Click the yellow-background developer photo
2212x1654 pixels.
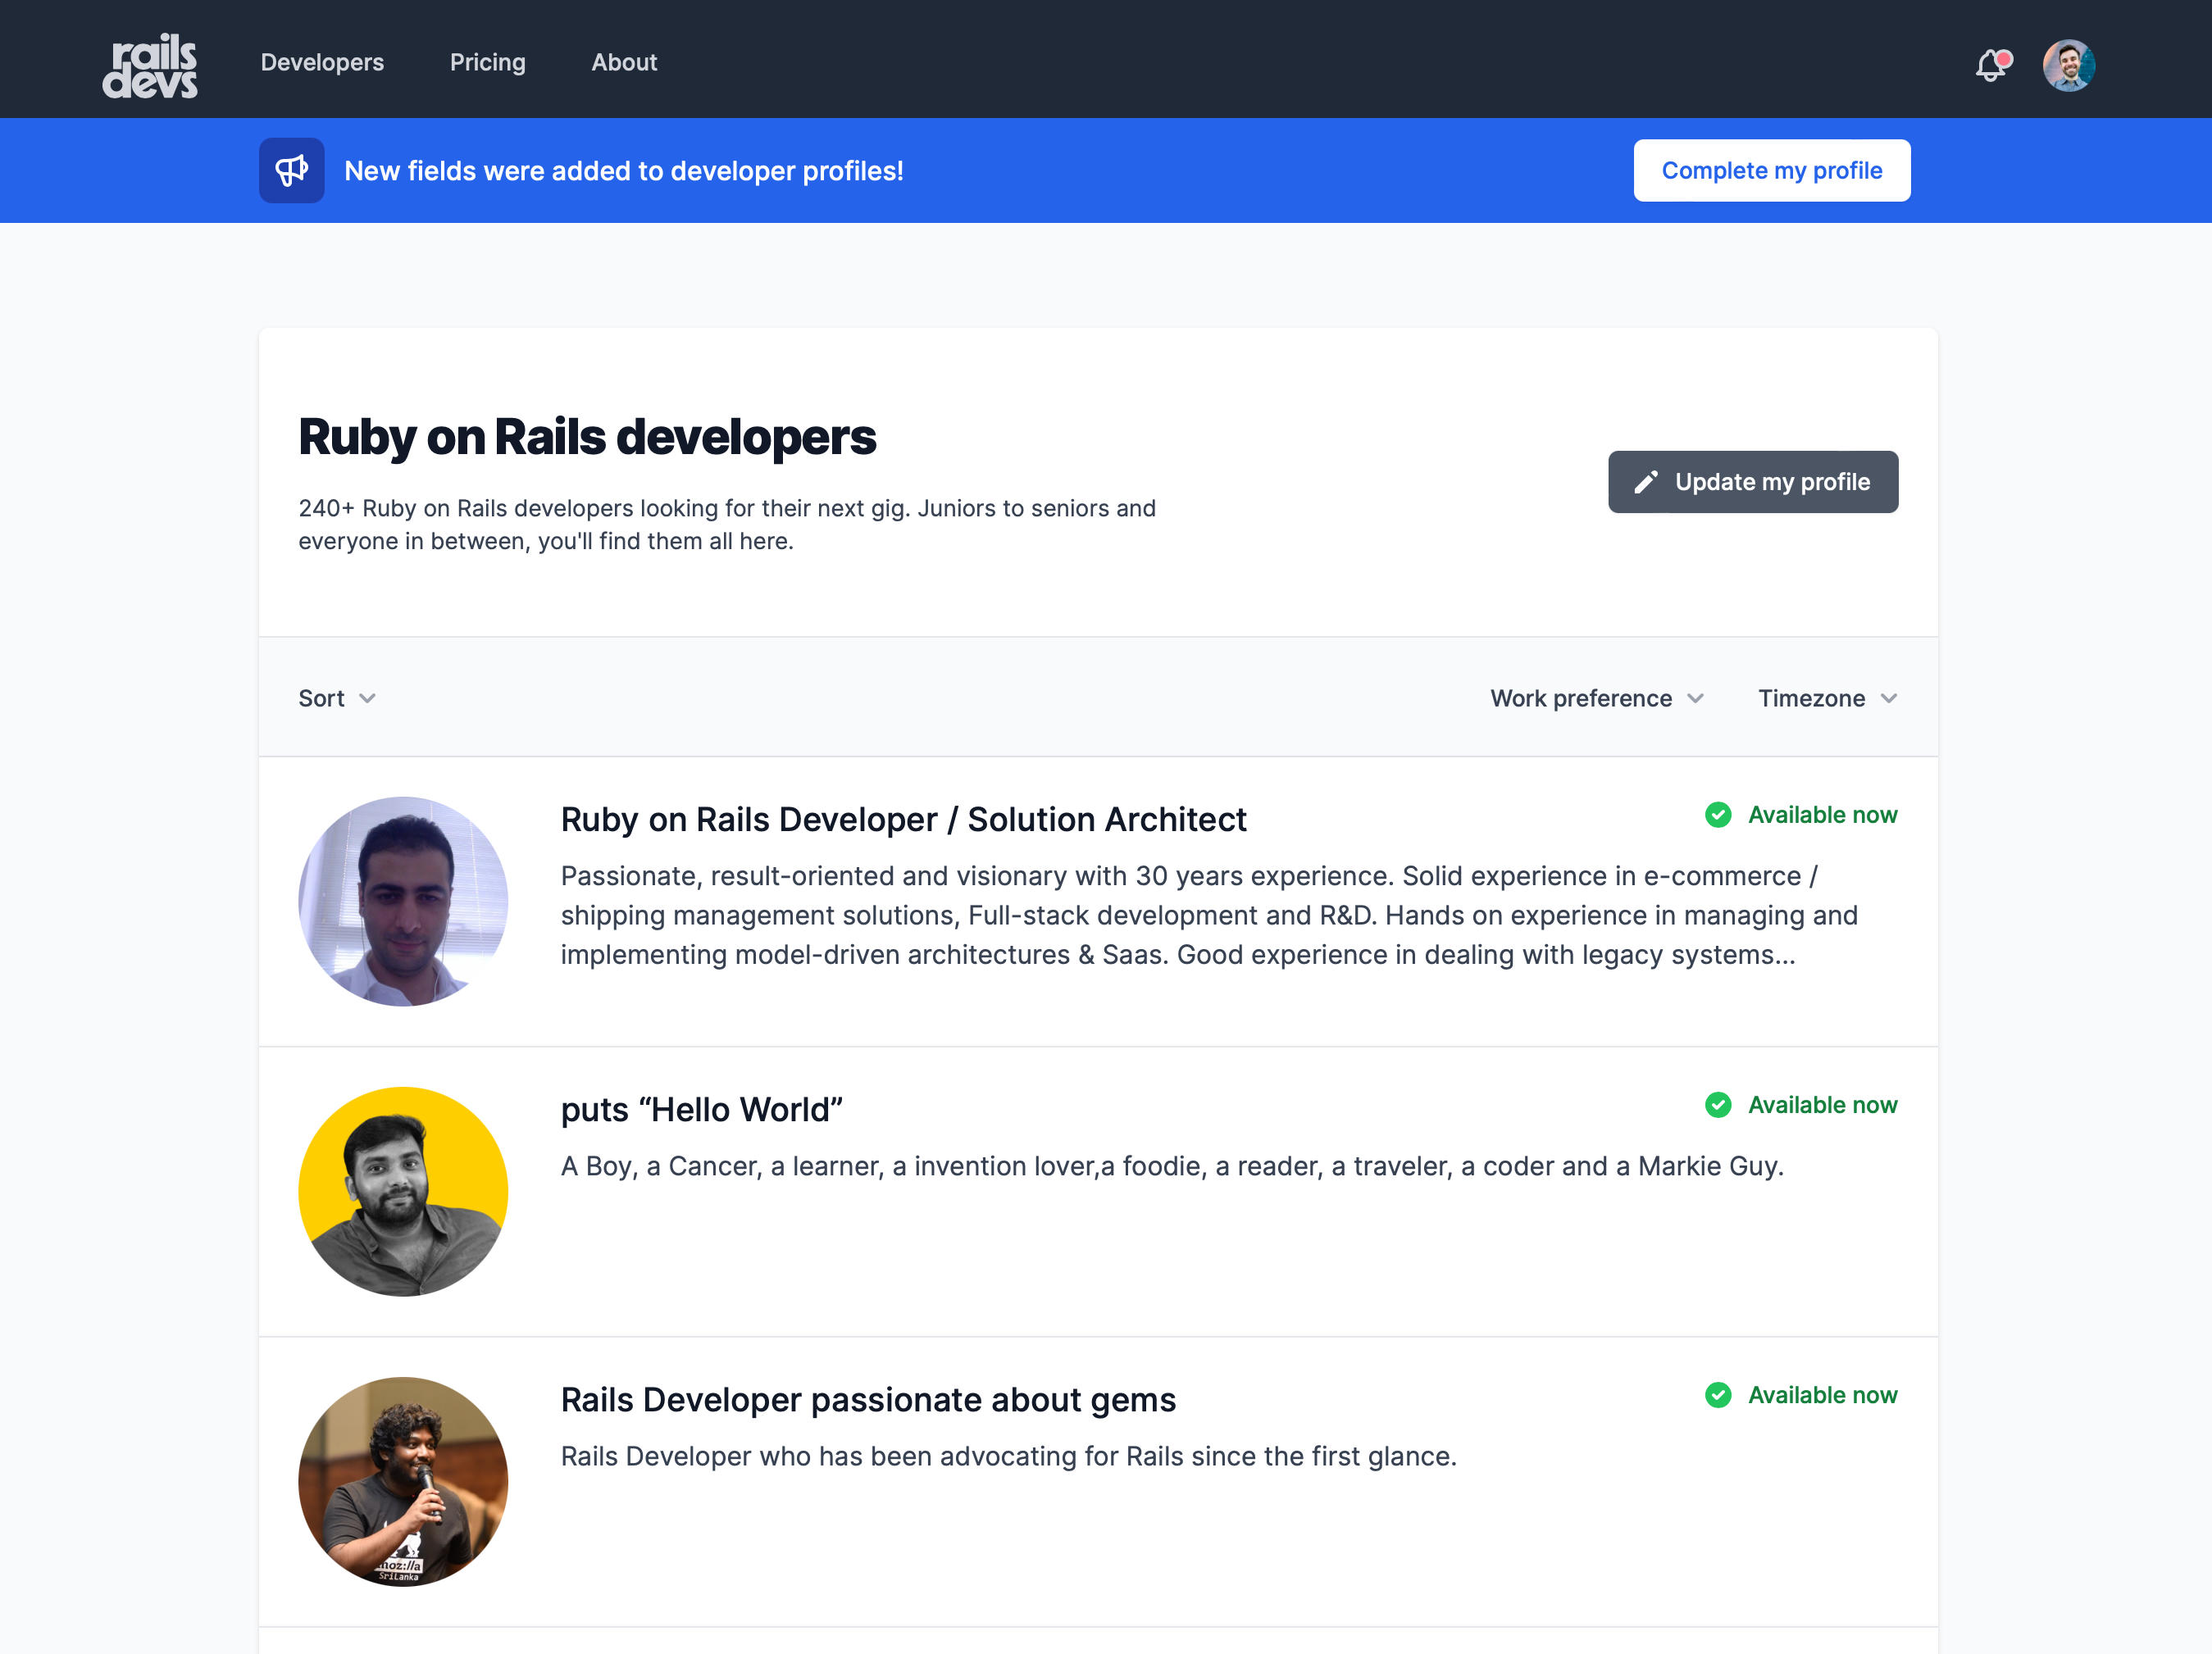(x=403, y=1191)
